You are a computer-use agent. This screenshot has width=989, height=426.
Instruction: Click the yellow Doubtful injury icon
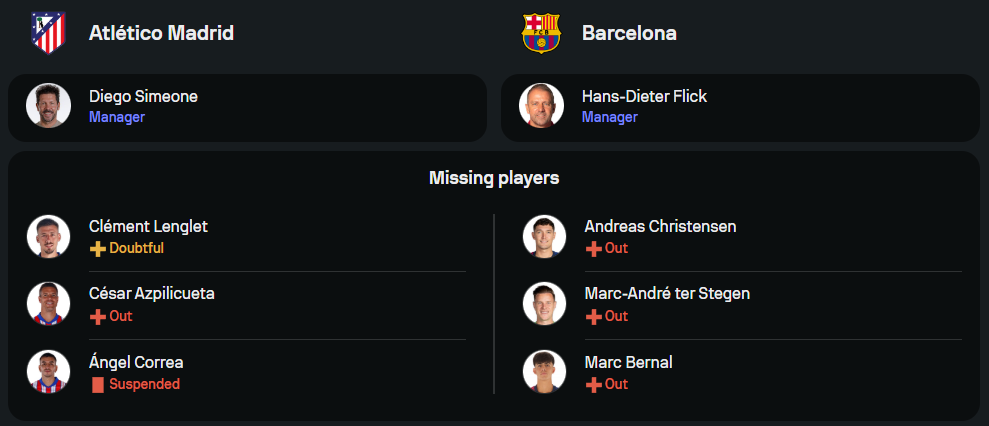97,248
